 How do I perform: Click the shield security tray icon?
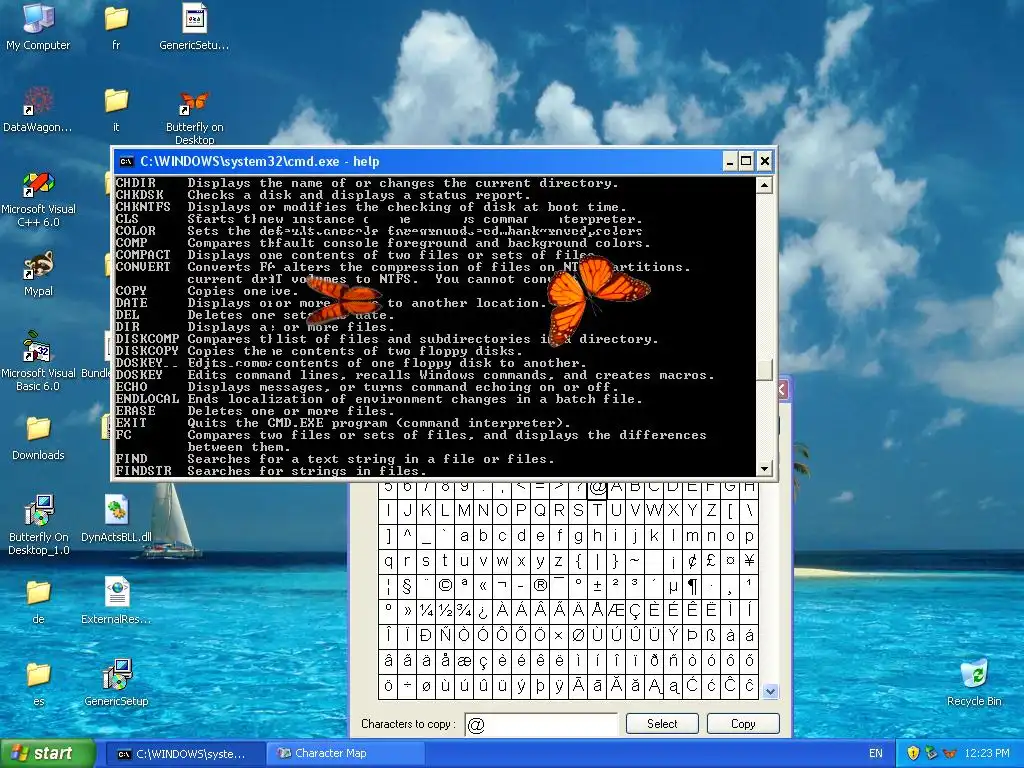(x=913, y=753)
